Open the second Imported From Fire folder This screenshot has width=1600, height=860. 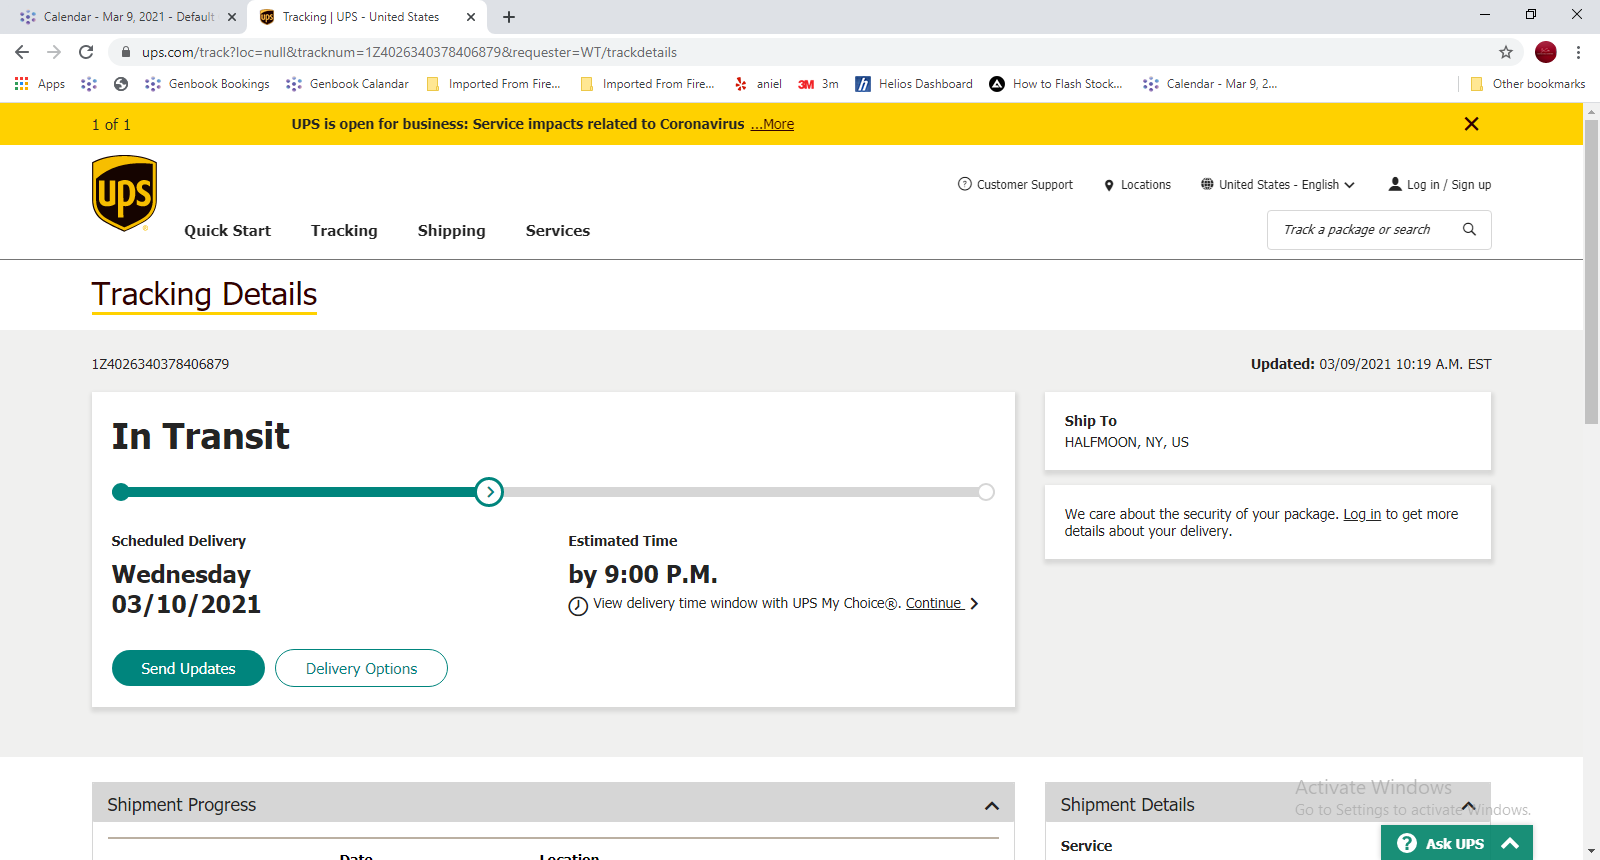(648, 84)
